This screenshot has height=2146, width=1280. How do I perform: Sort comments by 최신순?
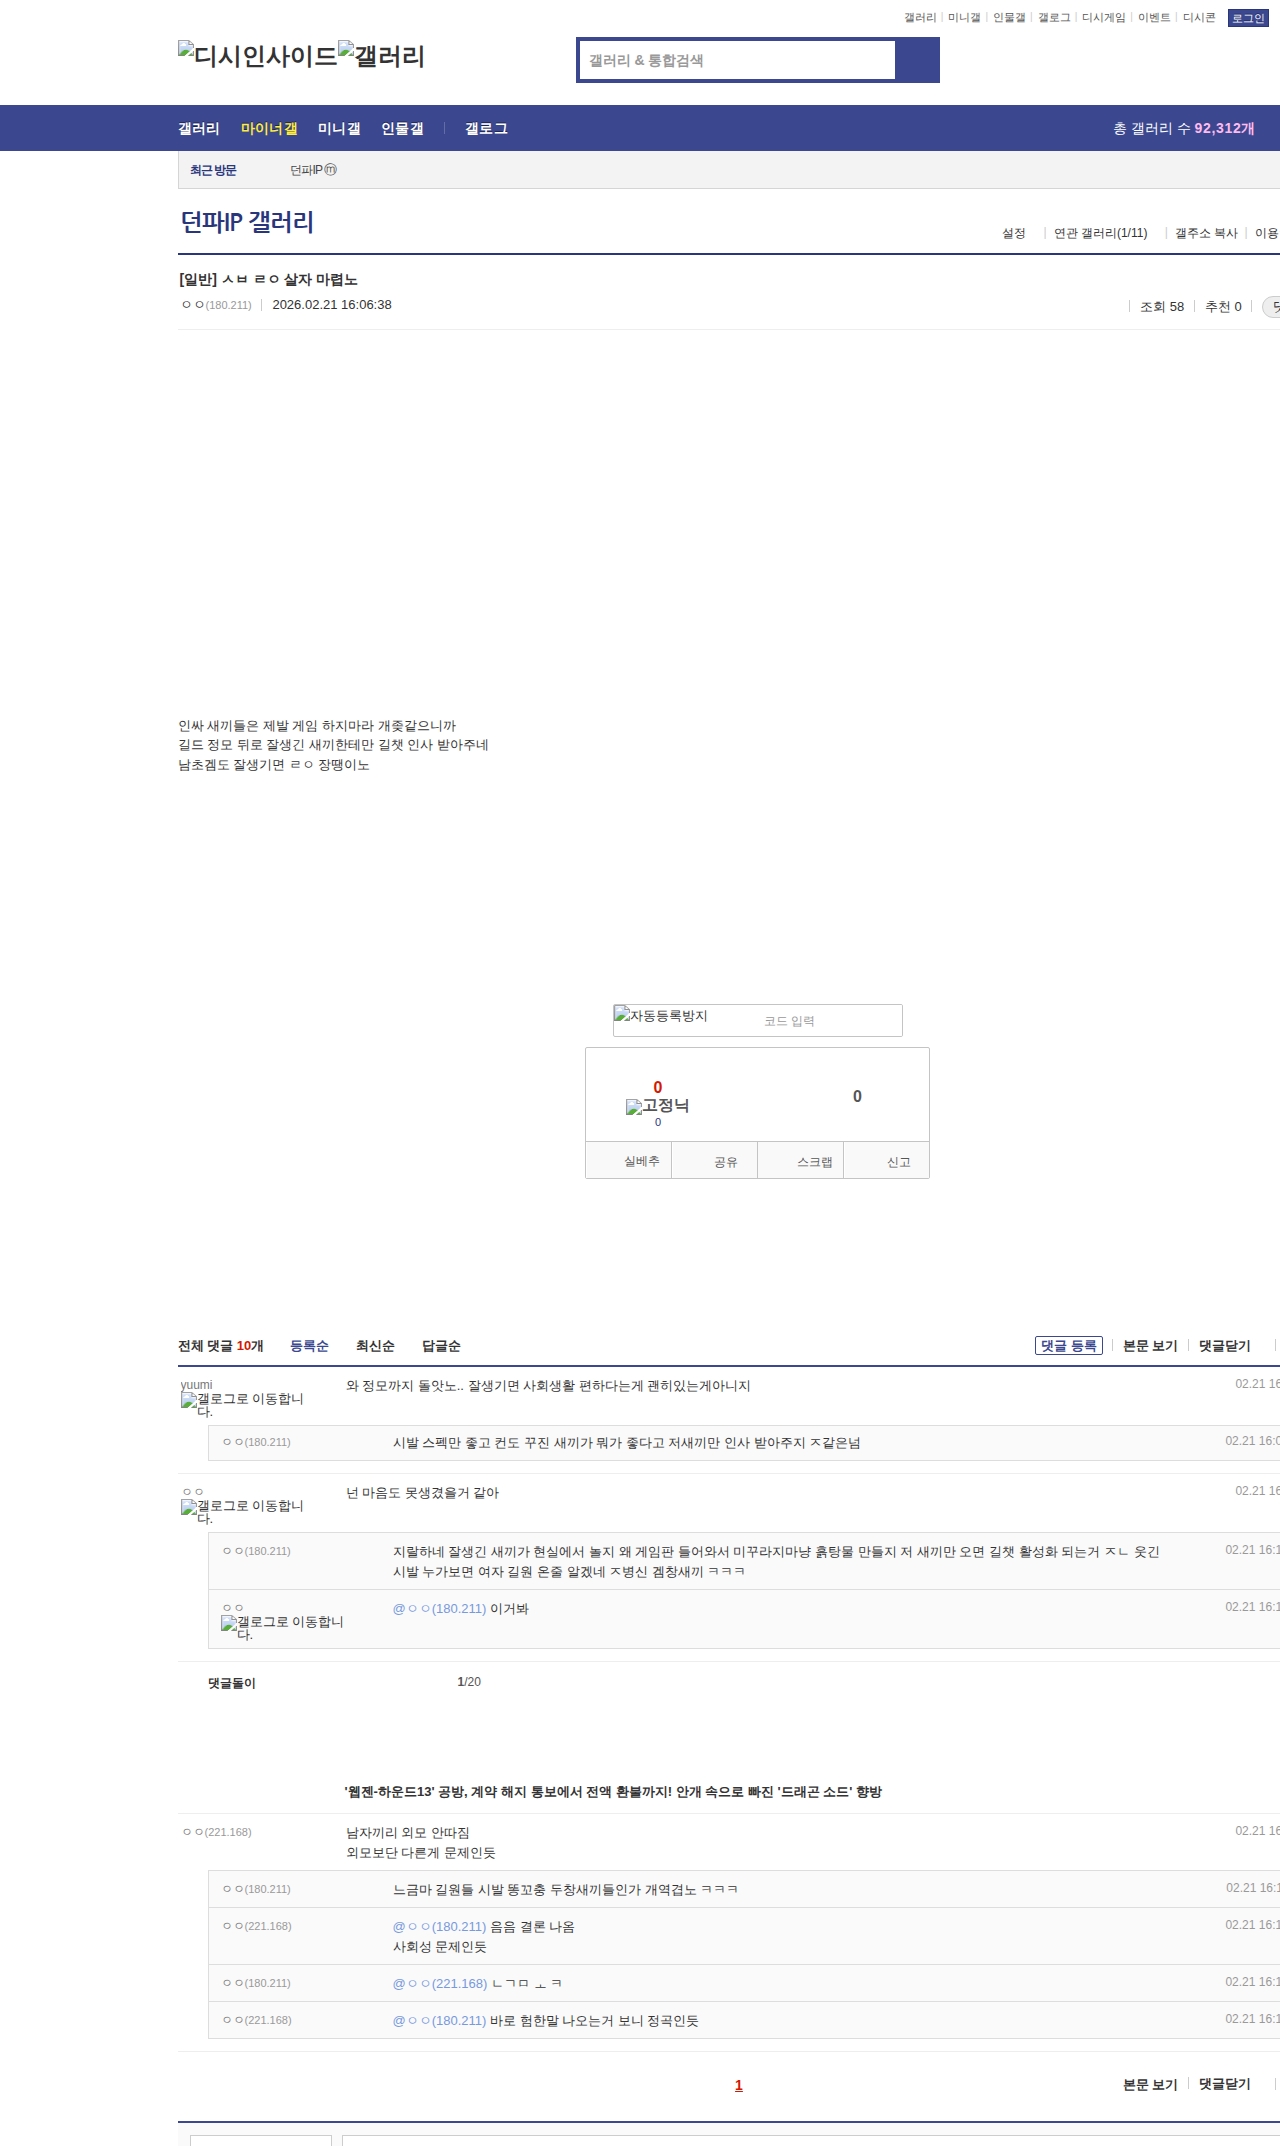point(375,1346)
